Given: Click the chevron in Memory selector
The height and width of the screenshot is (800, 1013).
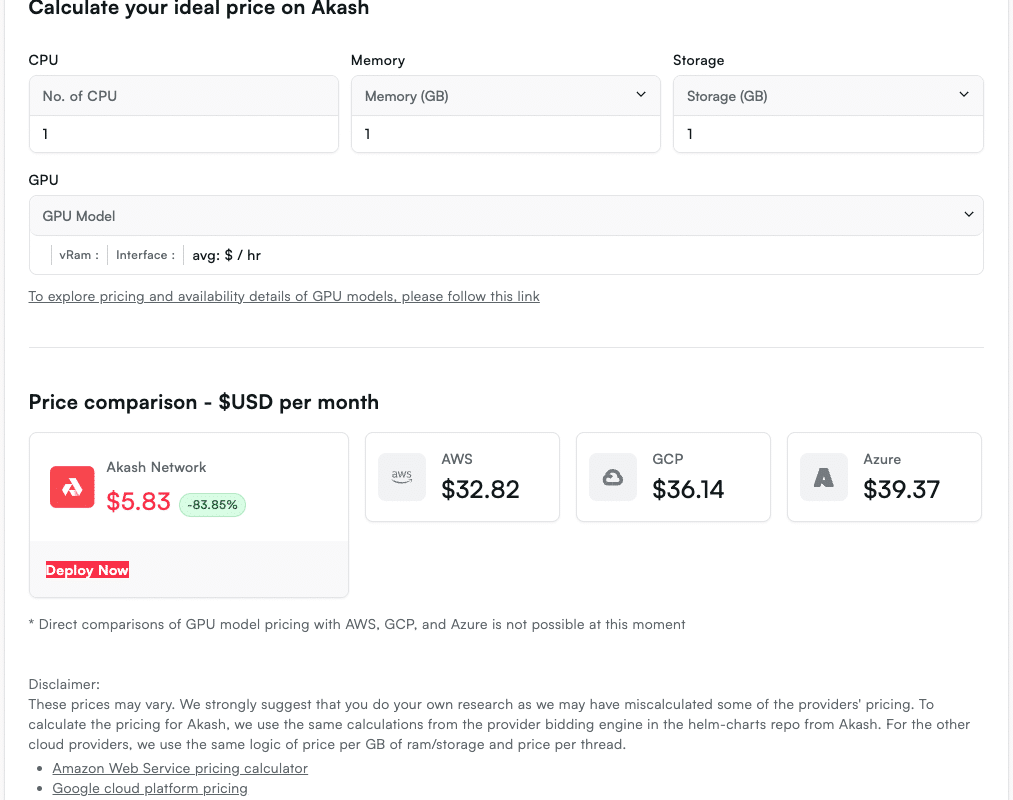Looking at the screenshot, I should click(641, 94).
